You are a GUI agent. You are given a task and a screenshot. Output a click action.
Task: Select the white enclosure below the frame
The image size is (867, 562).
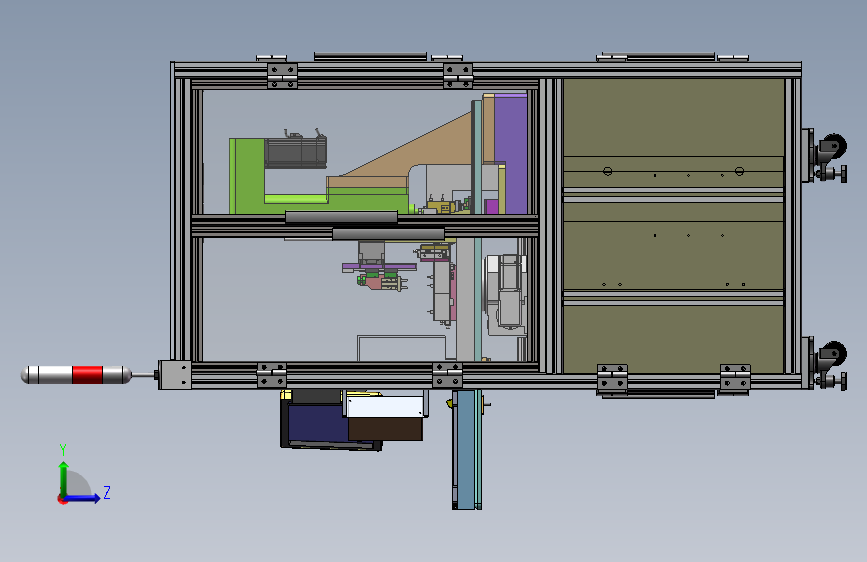tap(385, 407)
